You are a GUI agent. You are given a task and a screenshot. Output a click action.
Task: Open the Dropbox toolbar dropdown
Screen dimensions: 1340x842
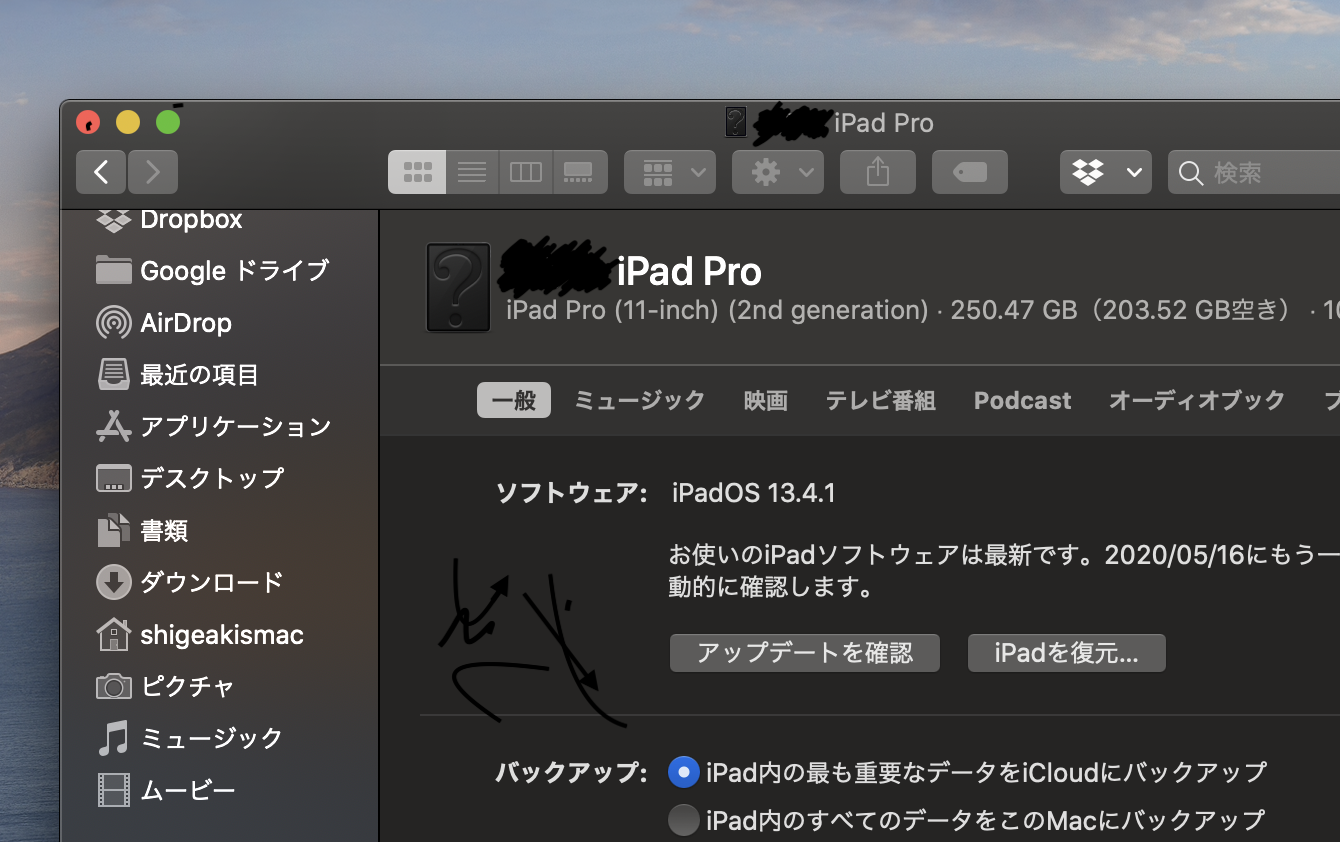click(x=1106, y=172)
